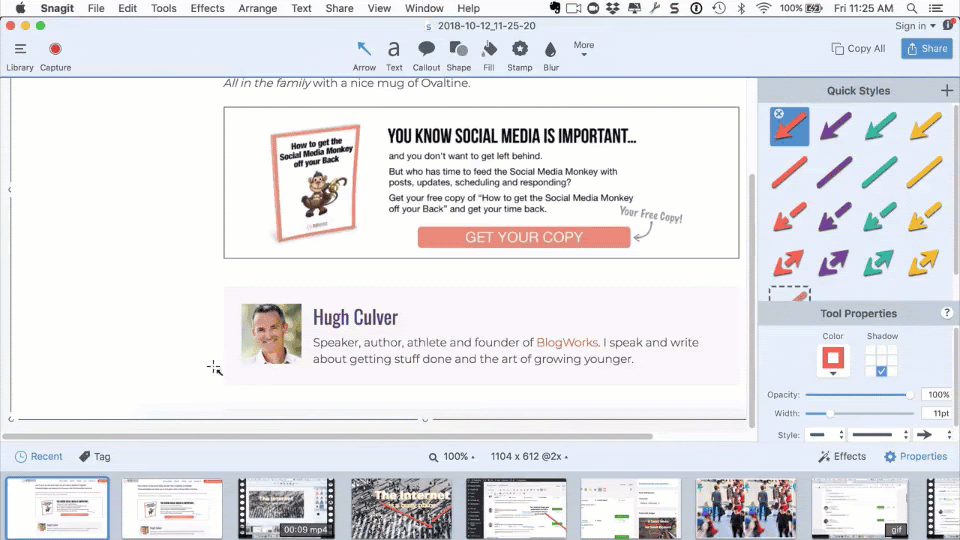Screen dimensions: 960x540
Task: Click the GET YOUR COPY button
Action: point(523,237)
